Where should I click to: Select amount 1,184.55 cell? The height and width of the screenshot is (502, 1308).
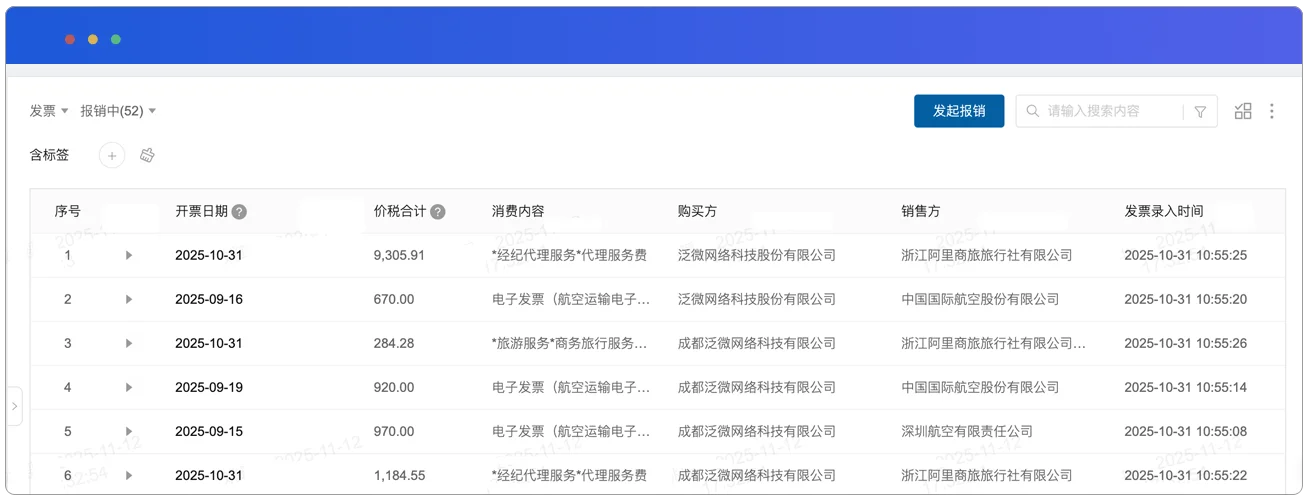click(399, 475)
